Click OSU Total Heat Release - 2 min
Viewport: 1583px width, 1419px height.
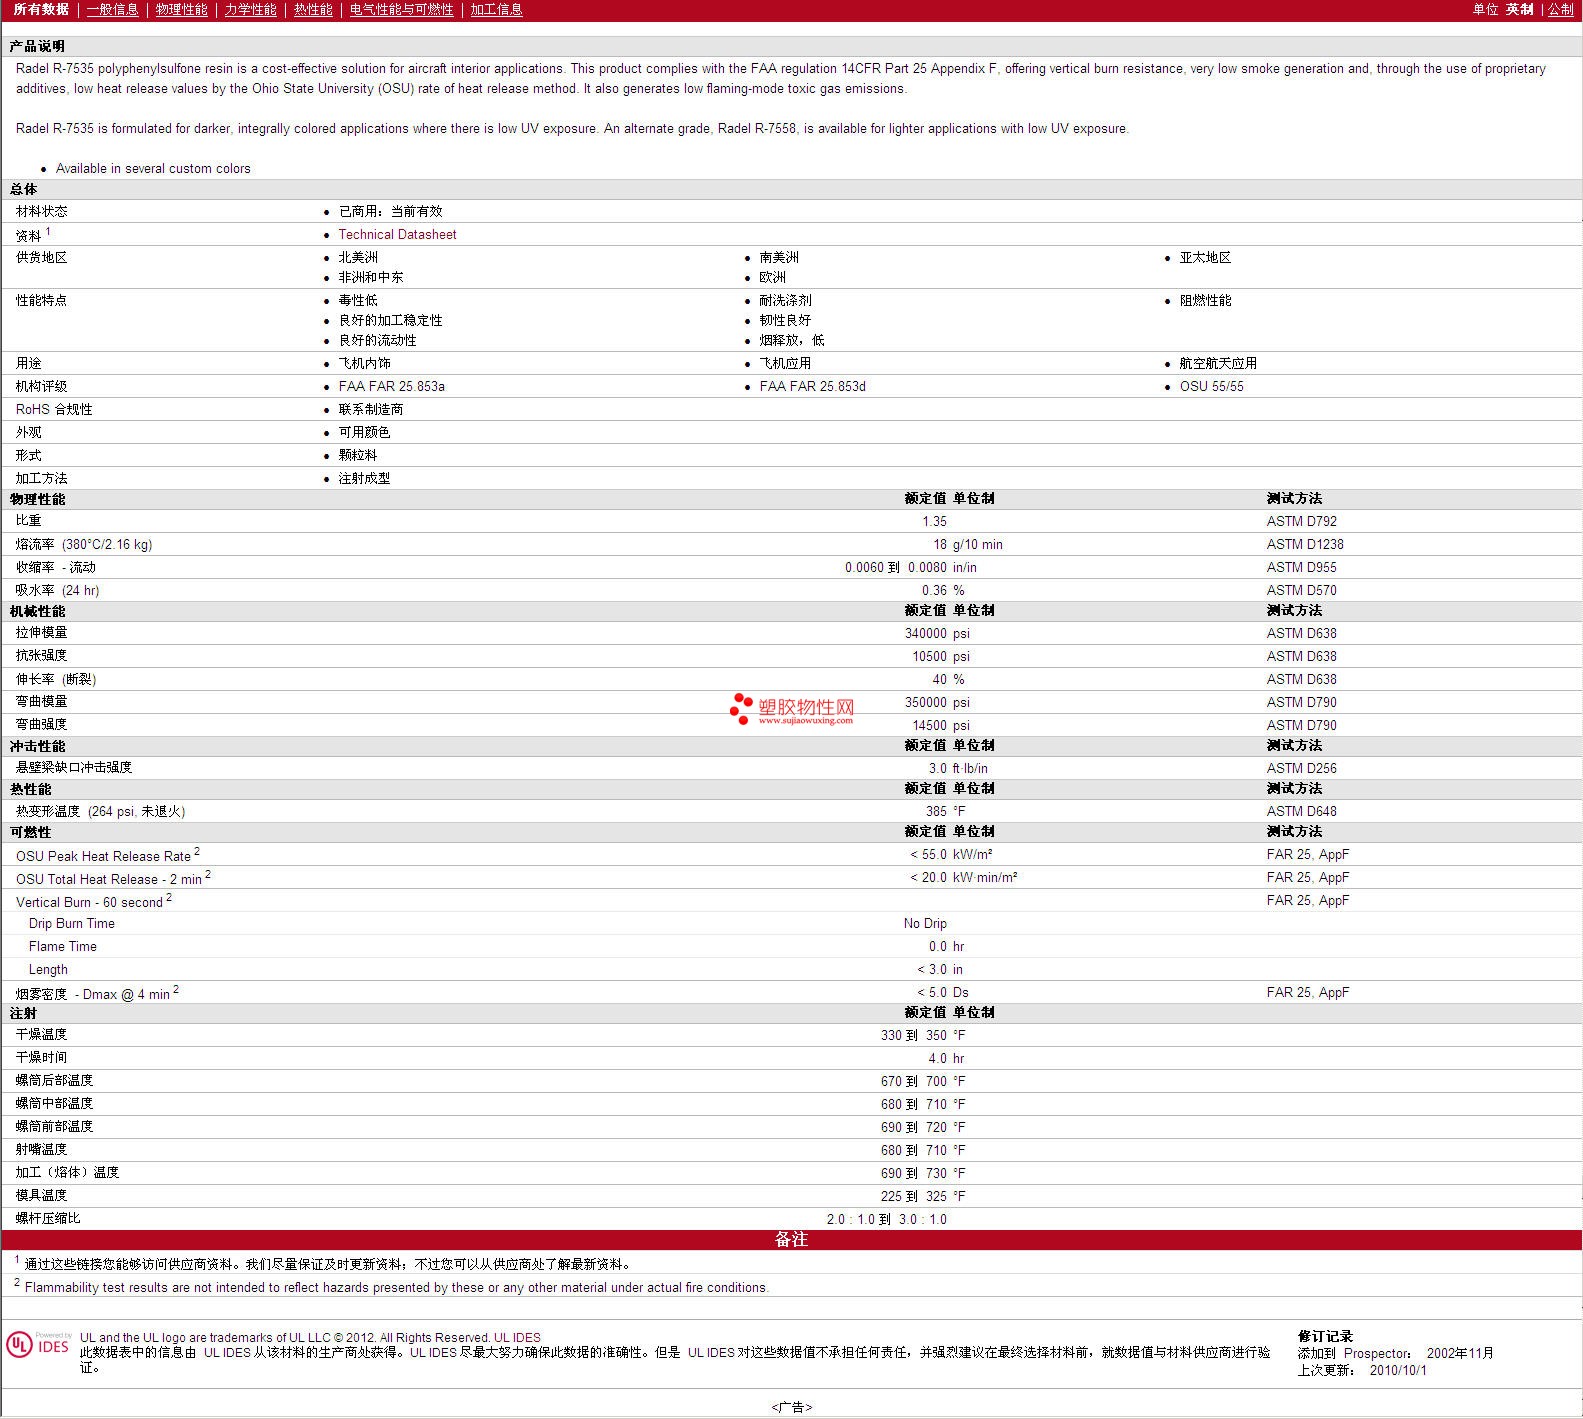[x=109, y=879]
